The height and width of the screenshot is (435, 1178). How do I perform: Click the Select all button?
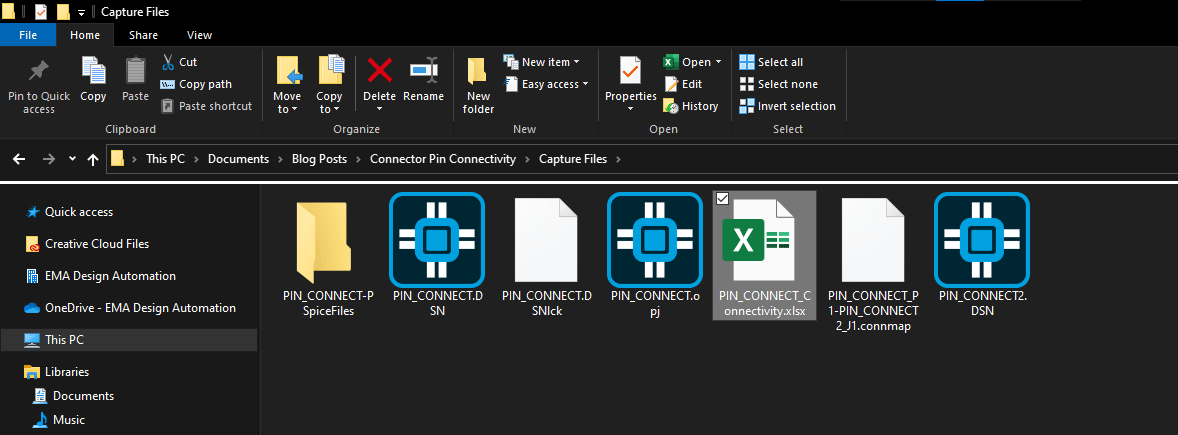pos(771,62)
